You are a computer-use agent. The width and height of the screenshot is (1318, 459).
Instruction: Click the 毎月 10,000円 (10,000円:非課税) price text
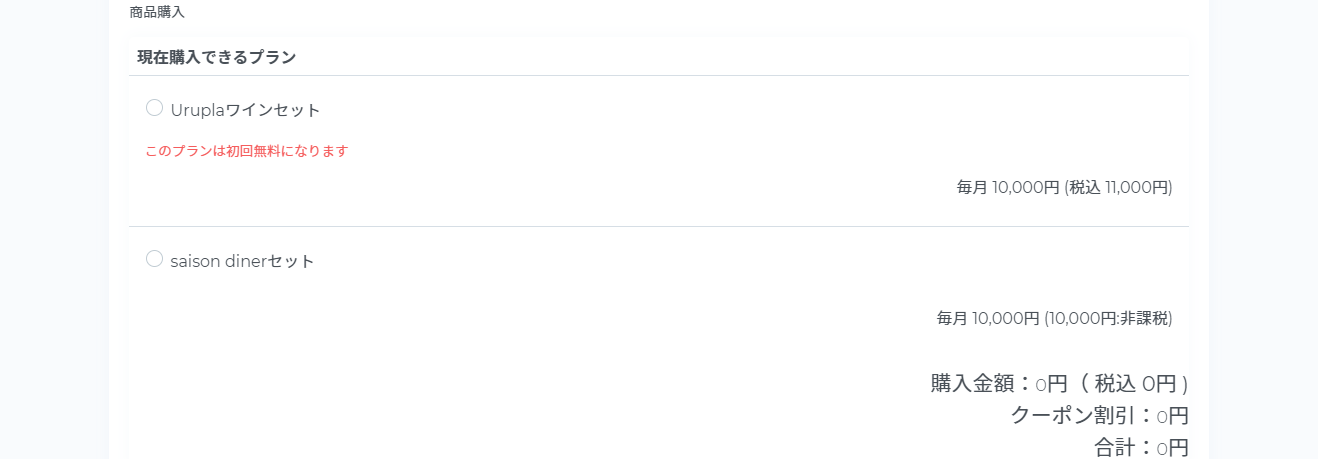pos(1054,319)
